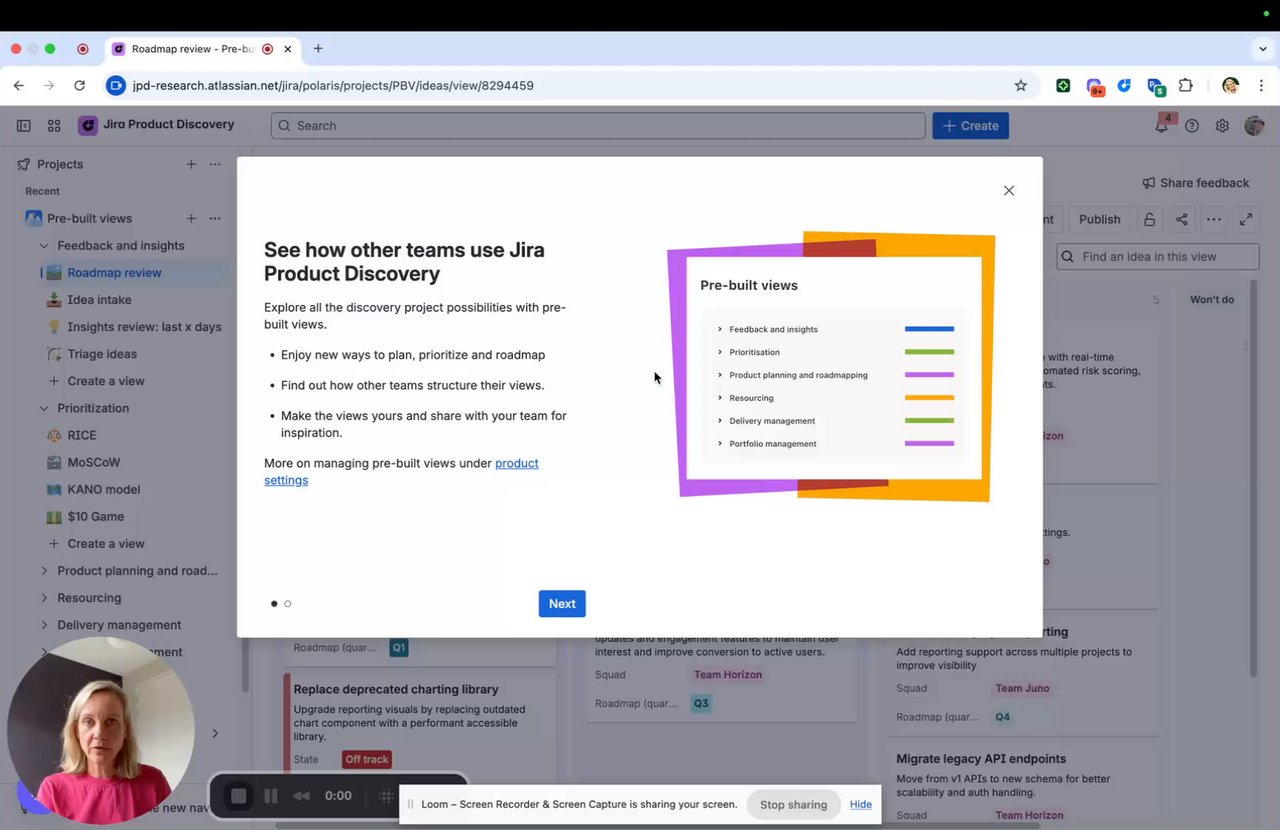Bookmark page with star icon
The width and height of the screenshot is (1280, 830).
pyautogui.click(x=1020, y=86)
